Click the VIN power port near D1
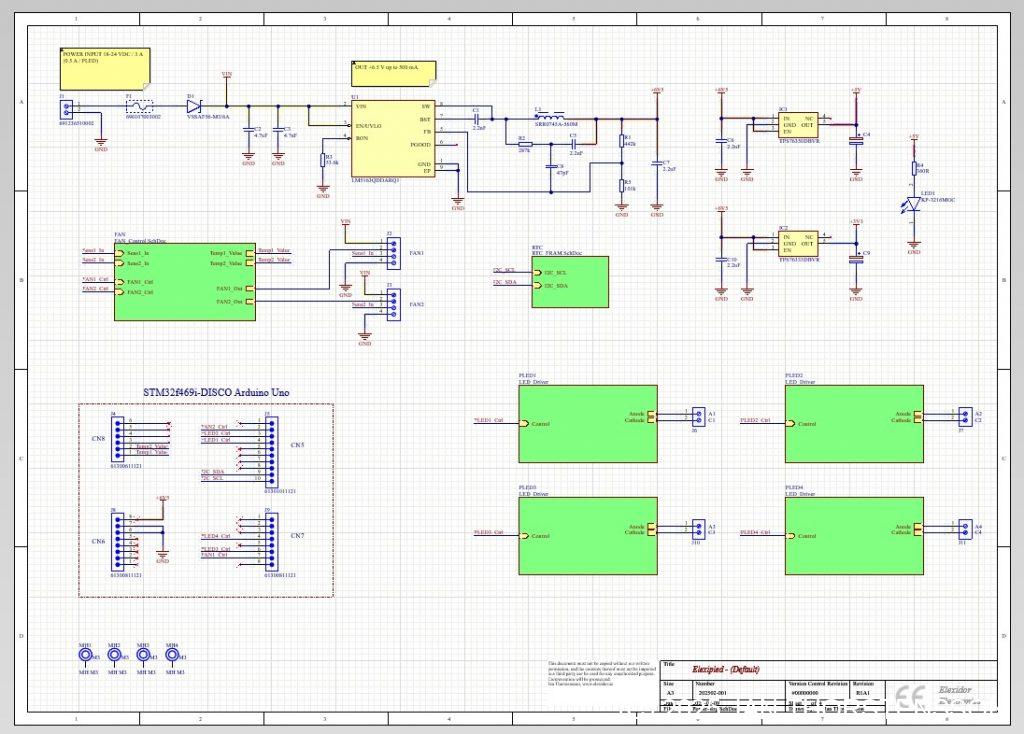 (227, 74)
